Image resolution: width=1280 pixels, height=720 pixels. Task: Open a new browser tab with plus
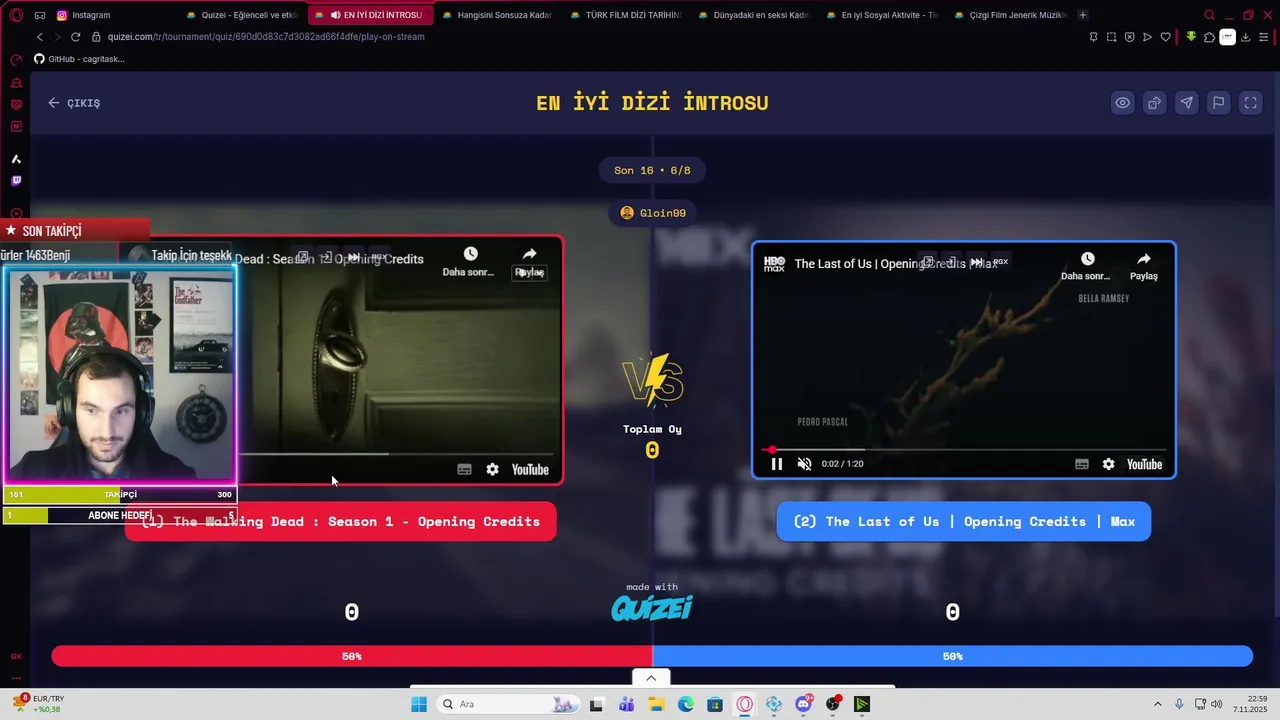pyautogui.click(x=1083, y=15)
